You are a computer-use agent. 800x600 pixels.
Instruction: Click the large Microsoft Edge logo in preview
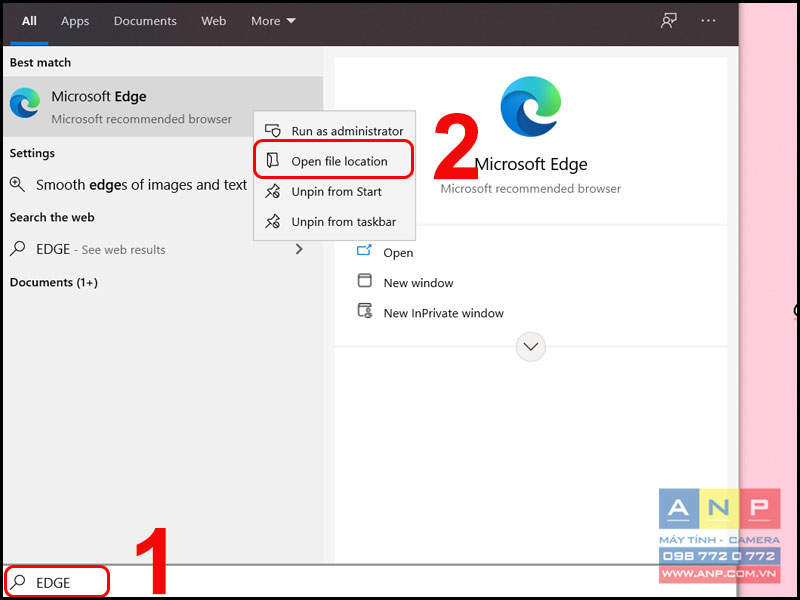(530, 107)
